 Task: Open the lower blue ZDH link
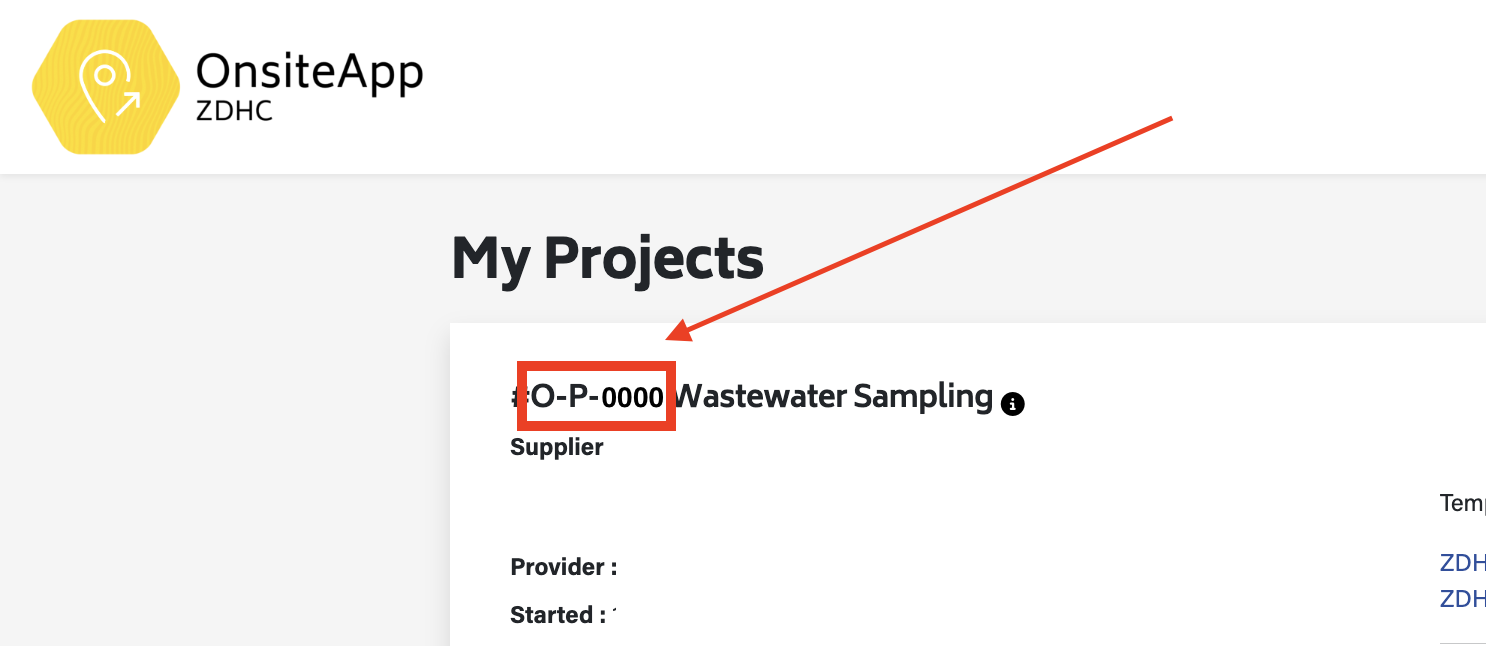pyautogui.click(x=1461, y=598)
